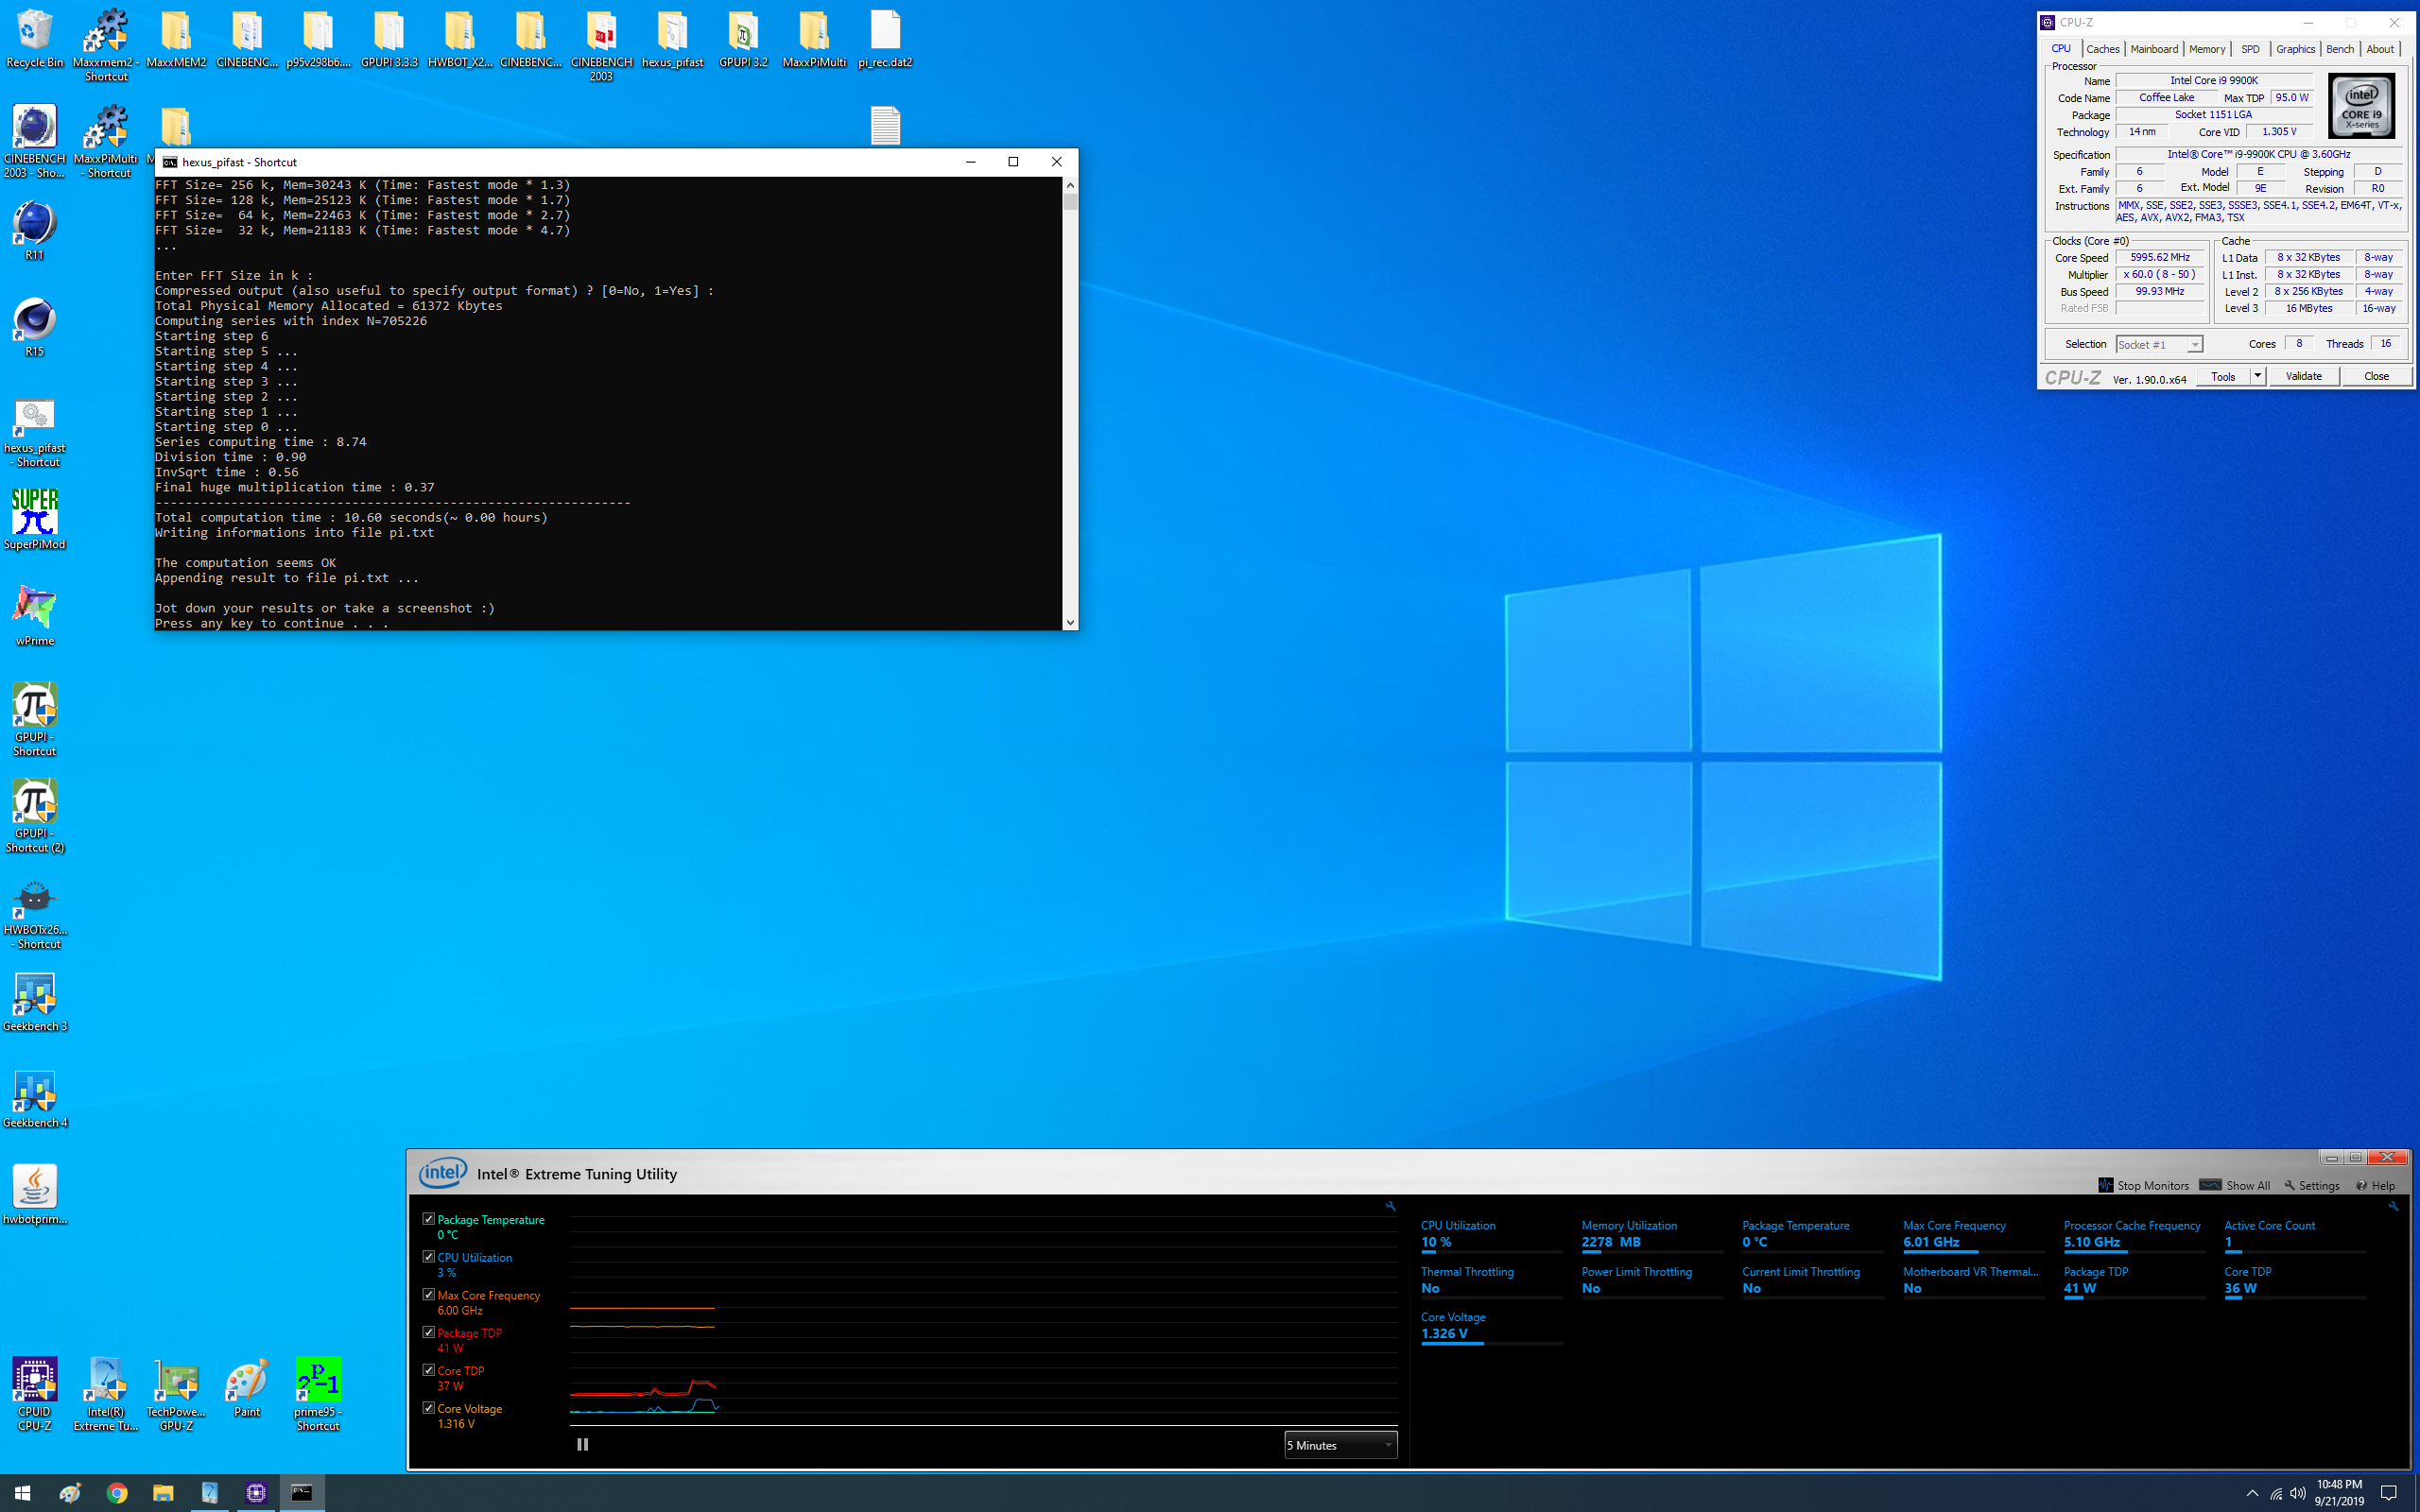The height and width of the screenshot is (1512, 2420).
Task: Open the CINEBENCH 2003 folder
Action: click(601, 45)
